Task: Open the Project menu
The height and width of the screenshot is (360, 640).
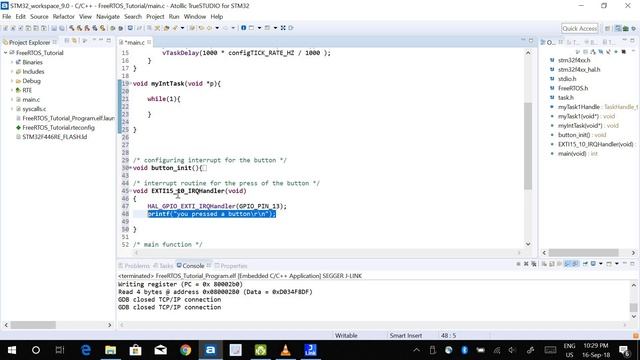Action: (155, 17)
